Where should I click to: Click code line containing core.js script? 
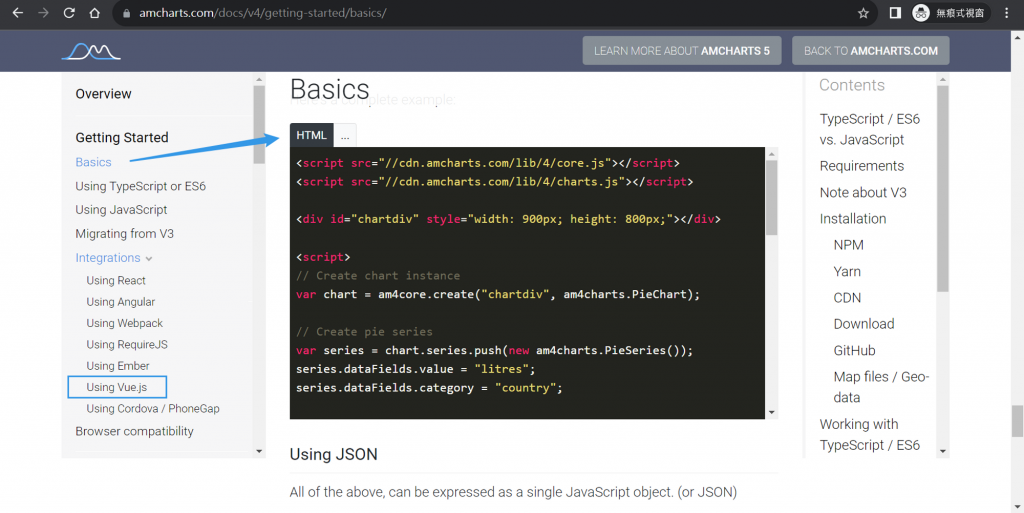coord(488,163)
